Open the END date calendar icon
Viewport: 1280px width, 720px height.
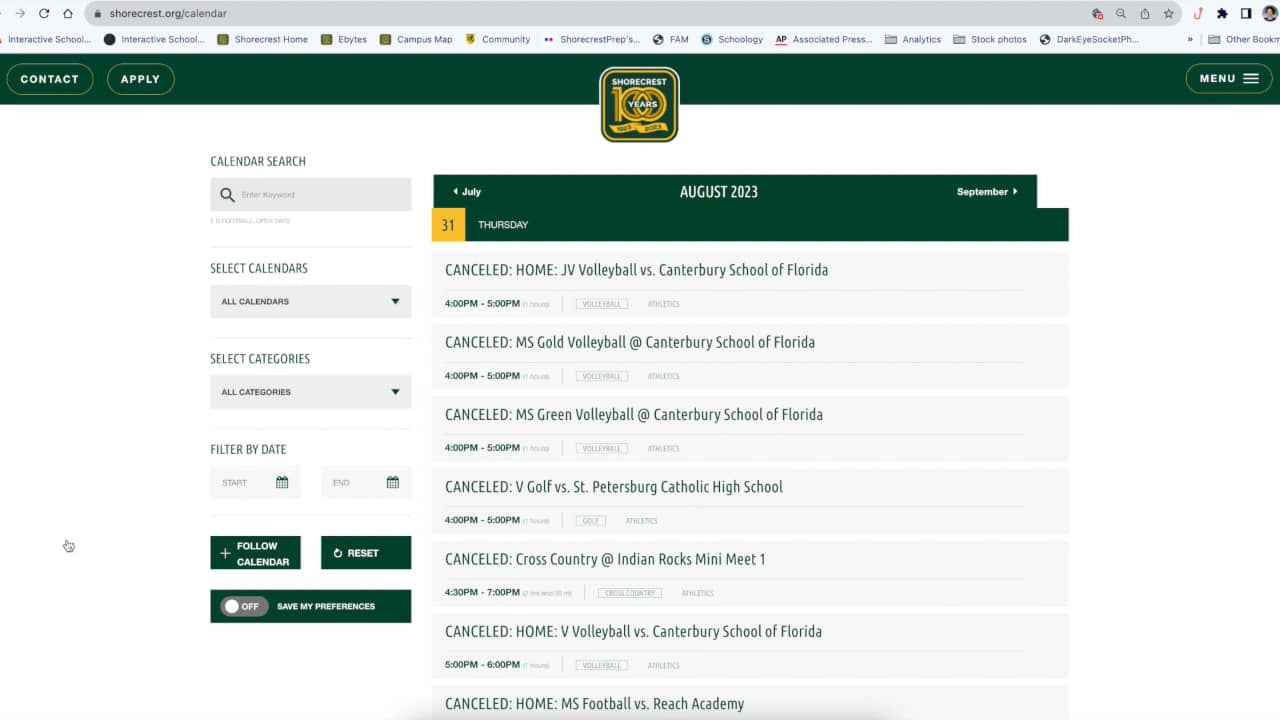click(393, 482)
